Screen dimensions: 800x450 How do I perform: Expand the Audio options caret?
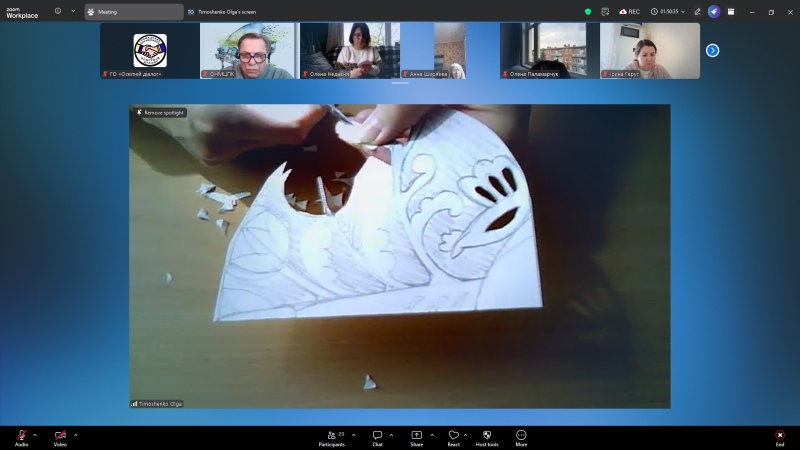[x=35, y=435]
